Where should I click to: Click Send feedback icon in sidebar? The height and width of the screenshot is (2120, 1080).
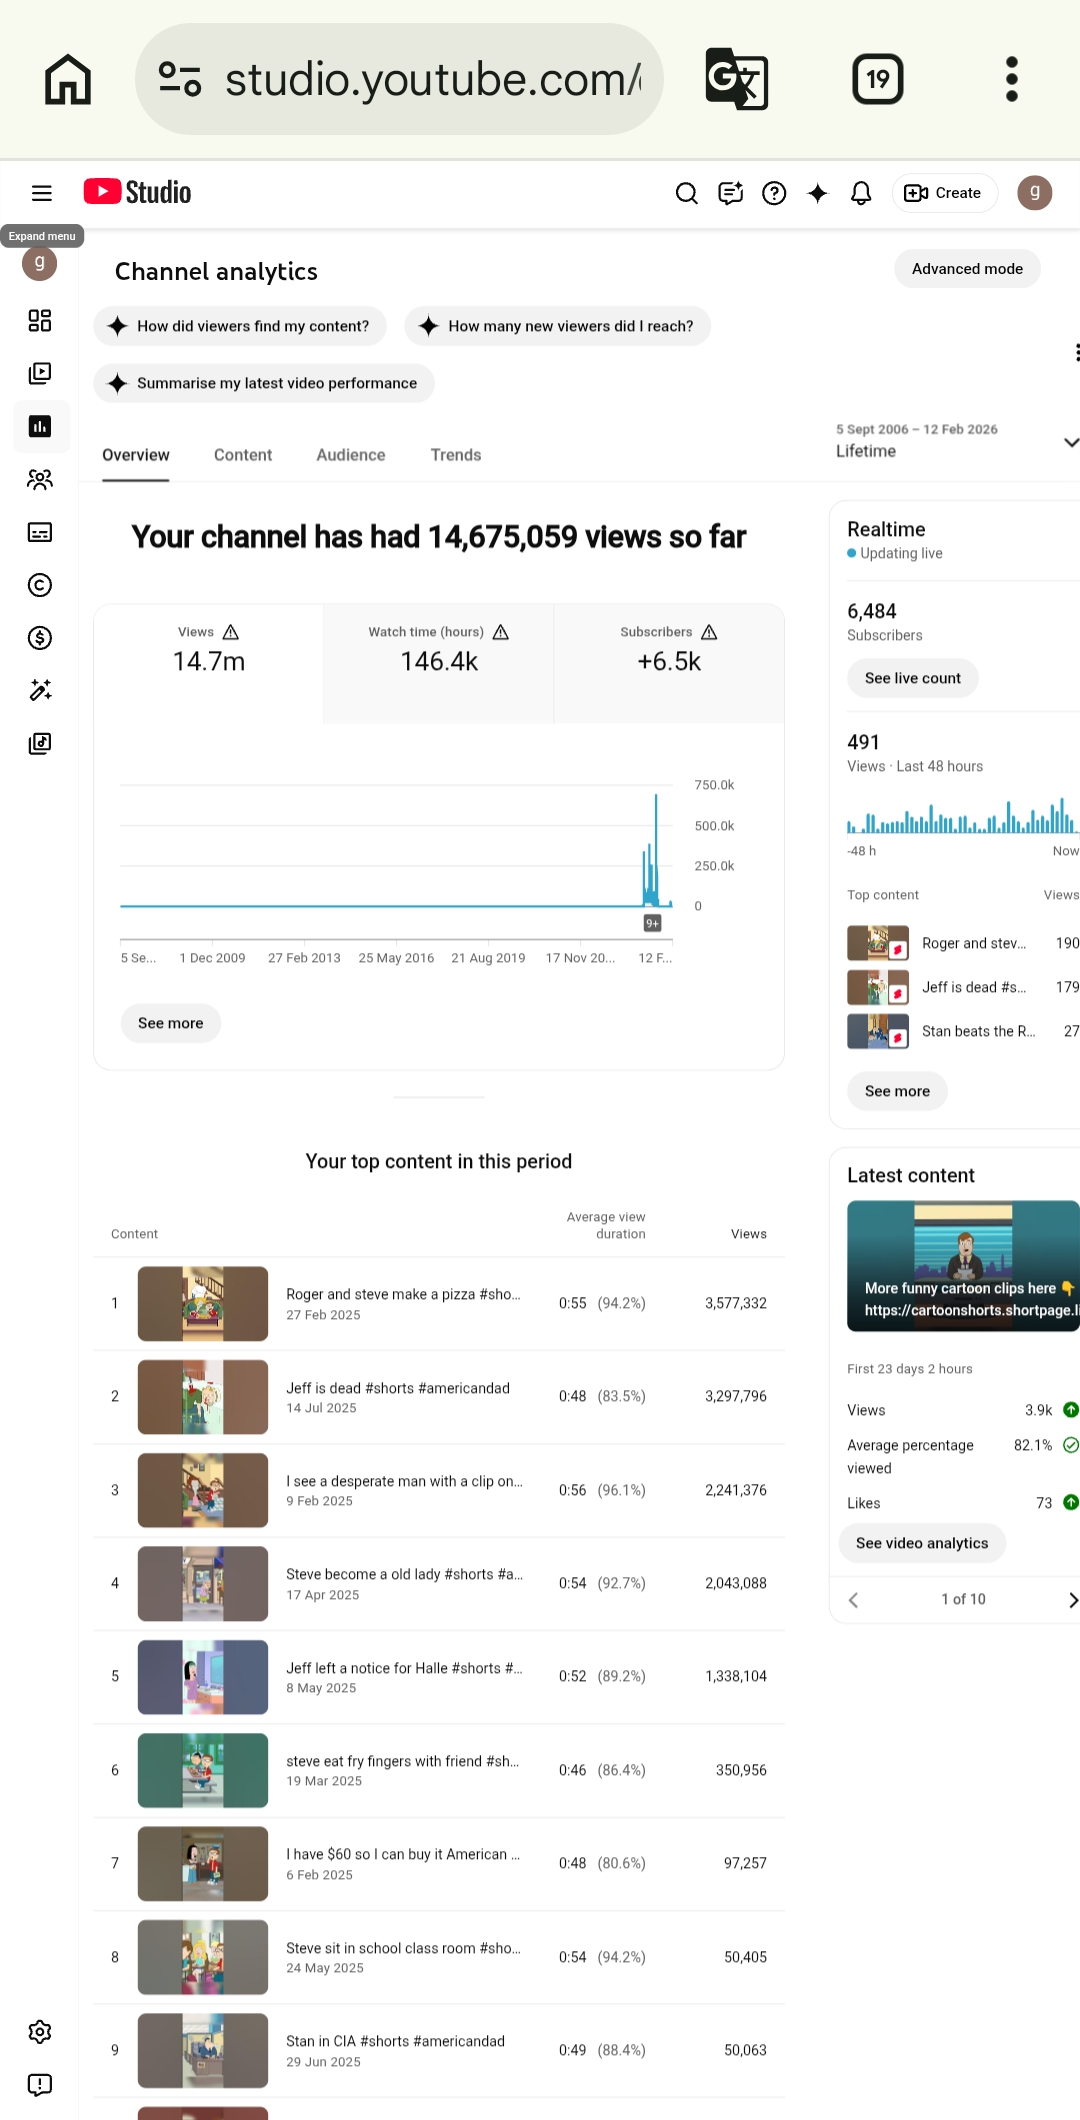tap(40, 2085)
